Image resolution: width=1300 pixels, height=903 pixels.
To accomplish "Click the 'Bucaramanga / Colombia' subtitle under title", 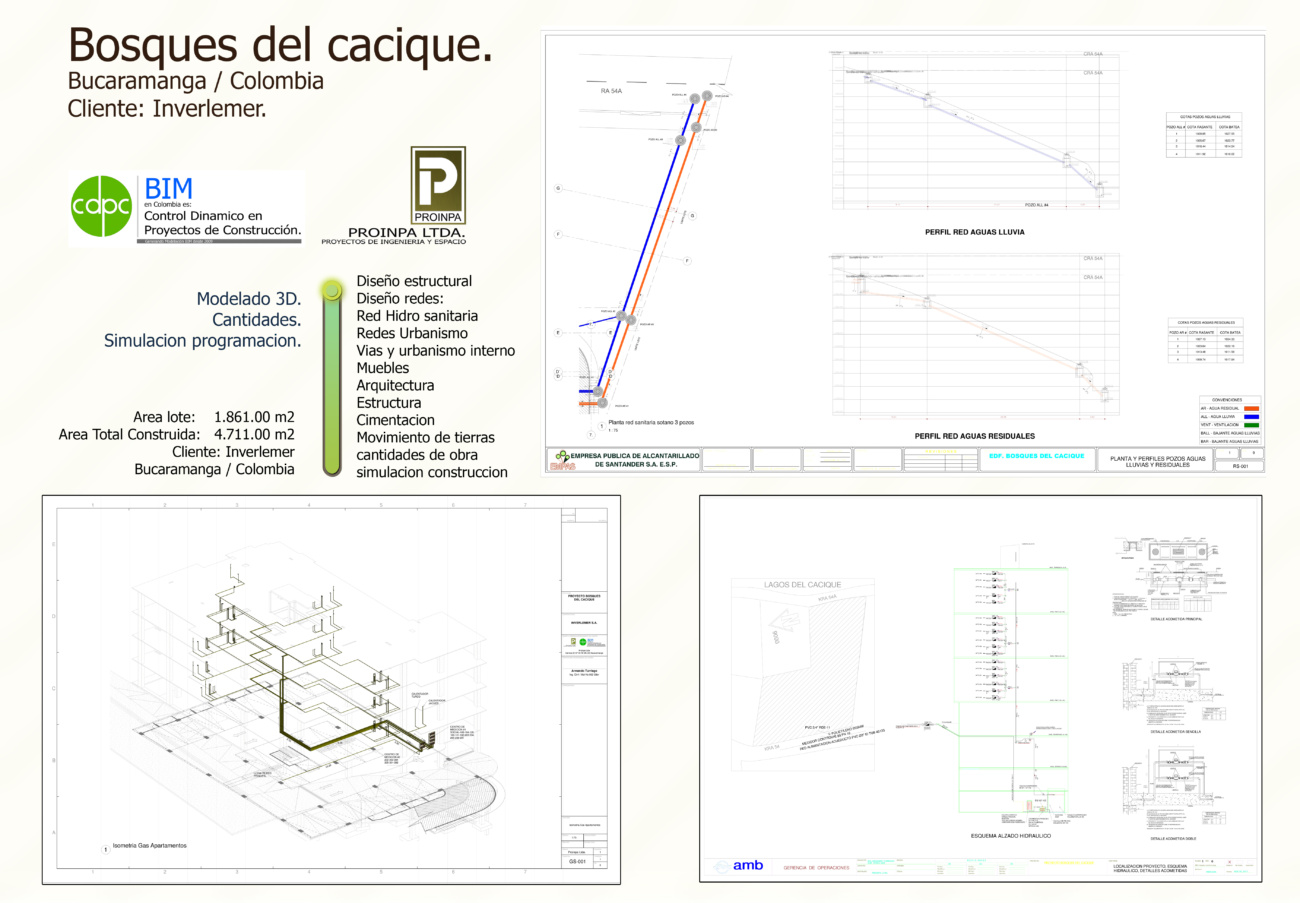I will [195, 81].
